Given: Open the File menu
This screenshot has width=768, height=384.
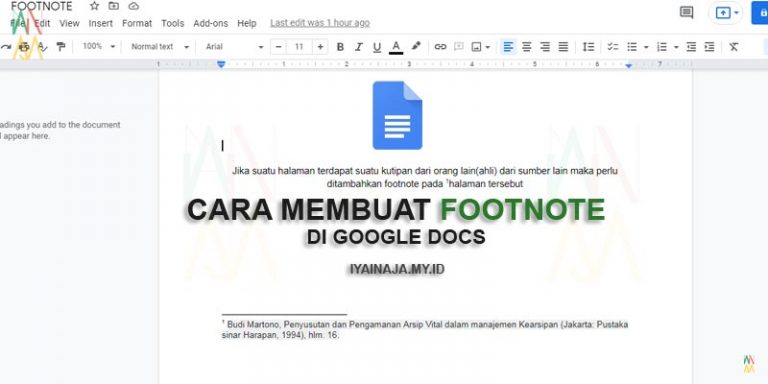Looking at the screenshot, I should [x=18, y=23].
